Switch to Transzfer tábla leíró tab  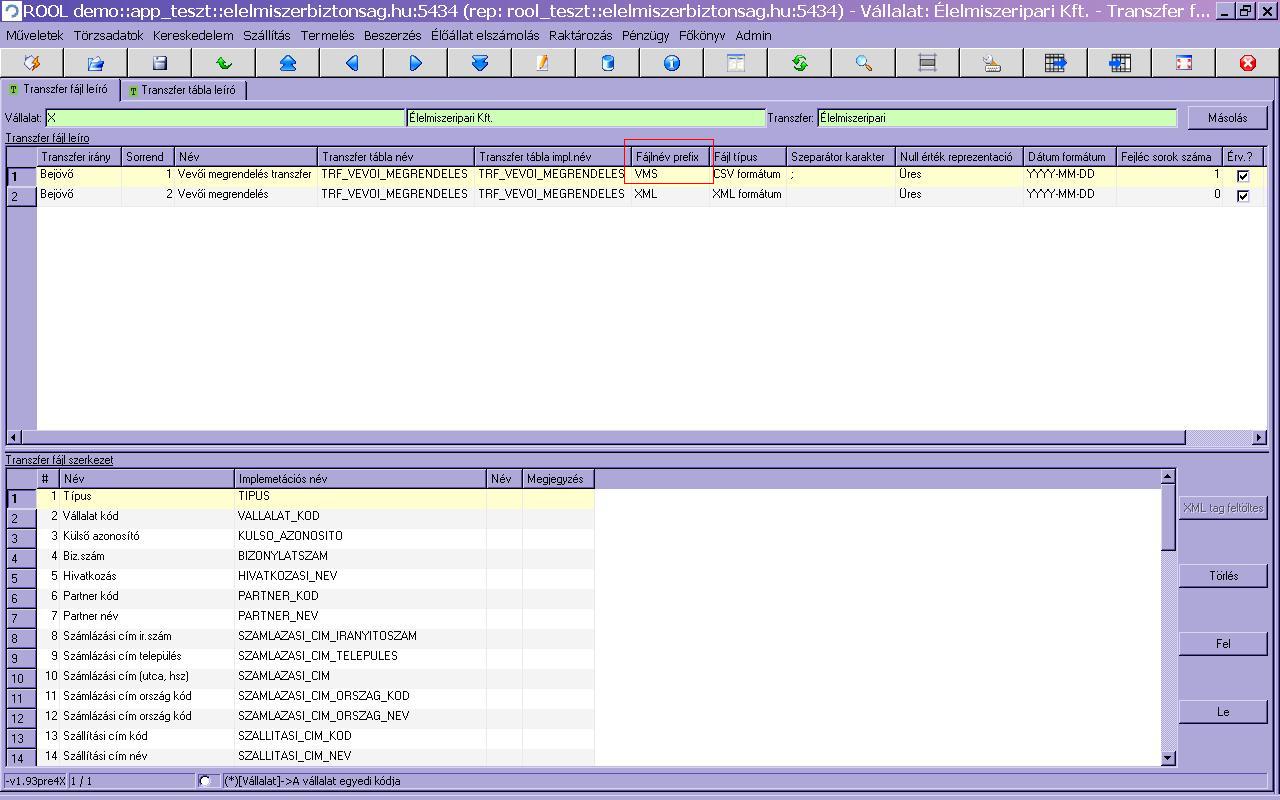pyautogui.click(x=183, y=90)
